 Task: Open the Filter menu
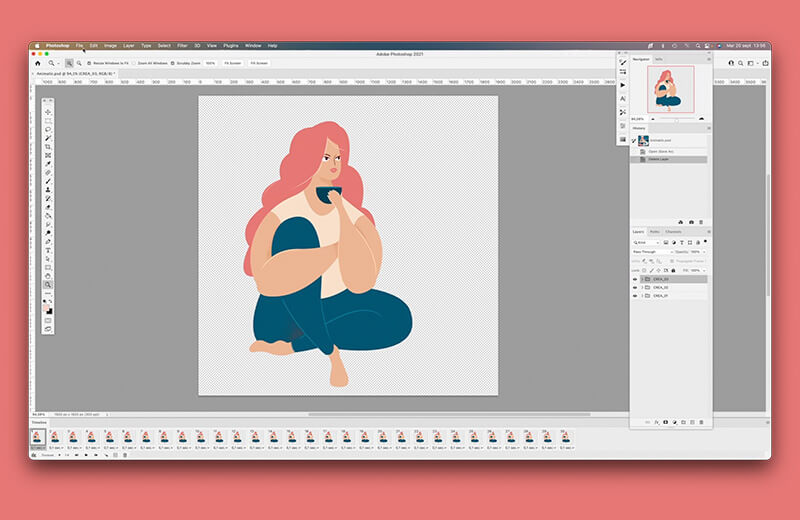tap(182, 45)
